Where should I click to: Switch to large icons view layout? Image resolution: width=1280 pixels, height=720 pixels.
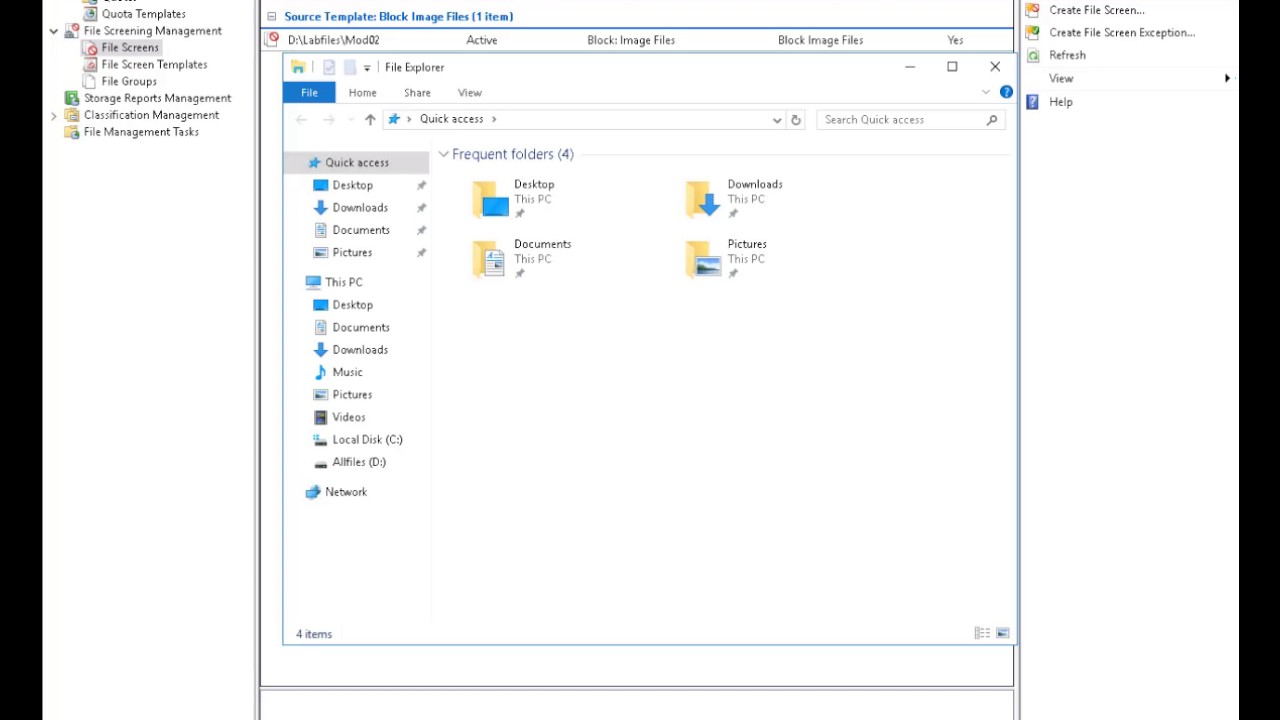[x=1002, y=633]
